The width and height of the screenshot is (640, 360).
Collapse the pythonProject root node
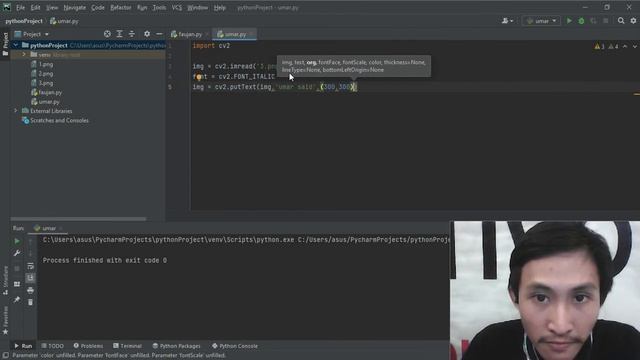(16, 45)
